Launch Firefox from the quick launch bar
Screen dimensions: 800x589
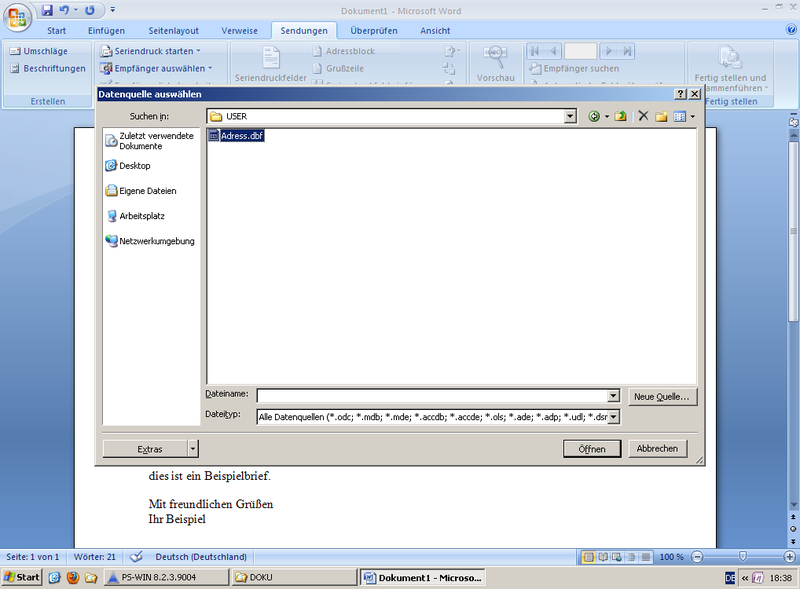click(x=73, y=577)
